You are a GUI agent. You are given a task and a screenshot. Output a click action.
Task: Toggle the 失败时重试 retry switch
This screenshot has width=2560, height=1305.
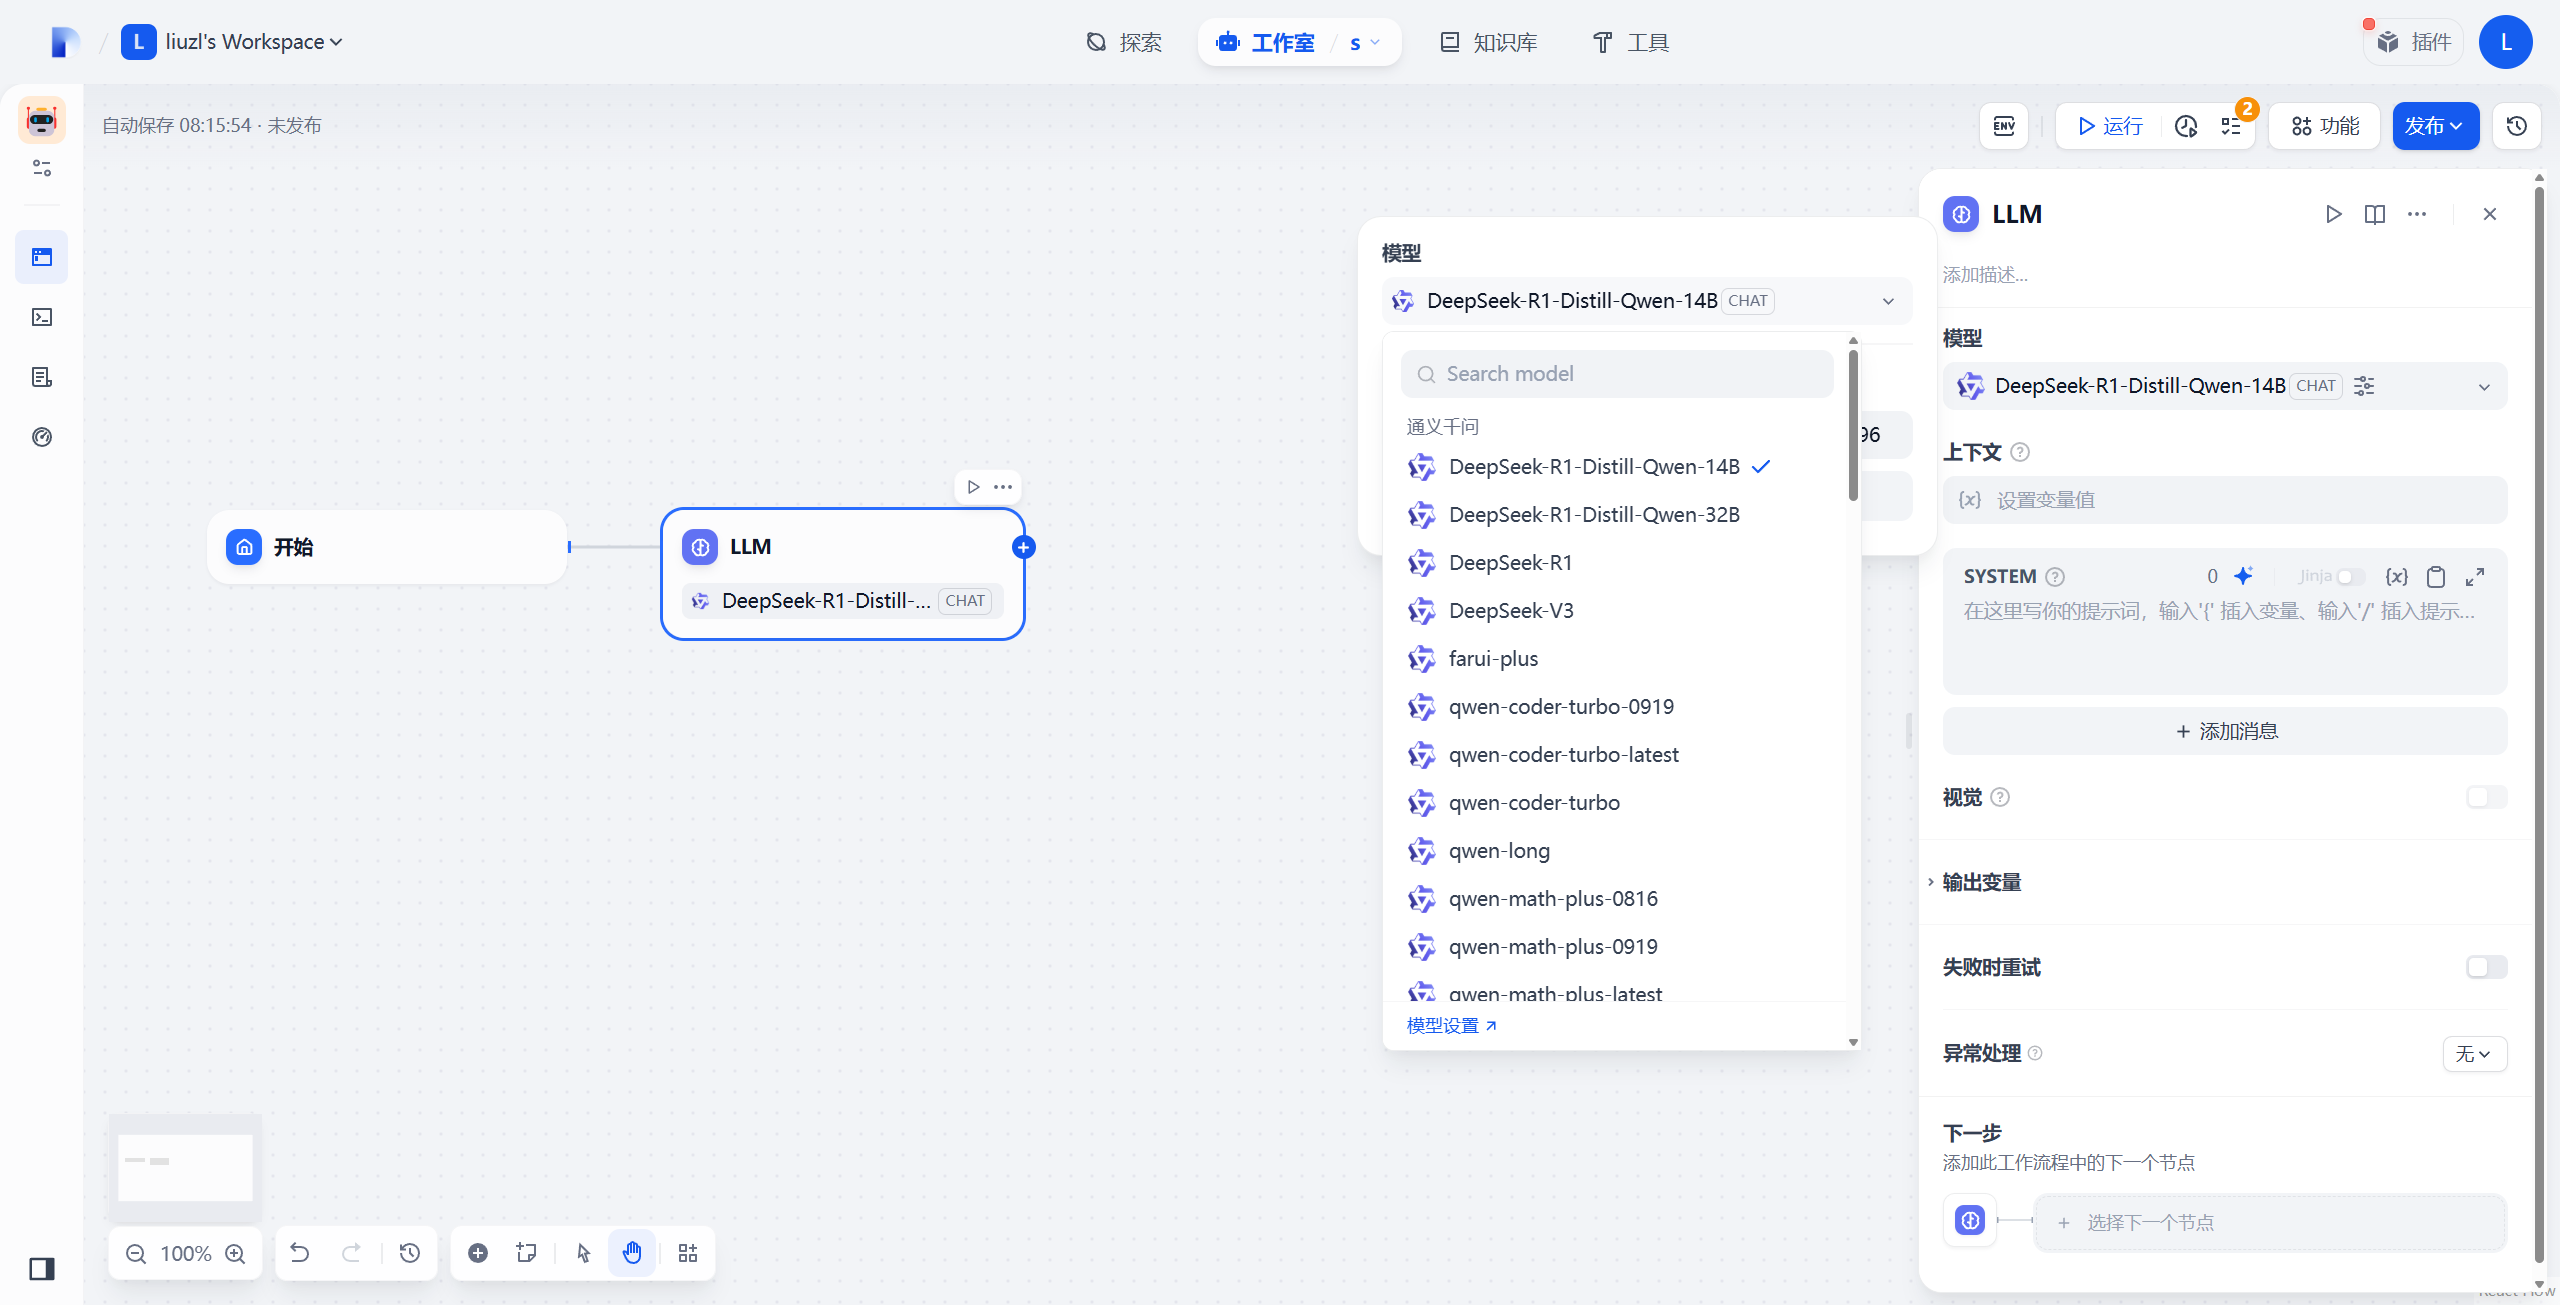point(2486,967)
